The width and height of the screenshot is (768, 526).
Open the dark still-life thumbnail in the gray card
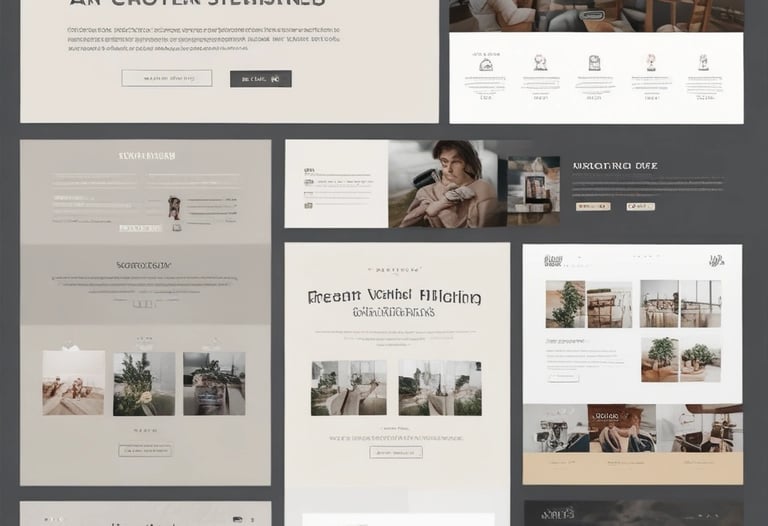coord(214,383)
